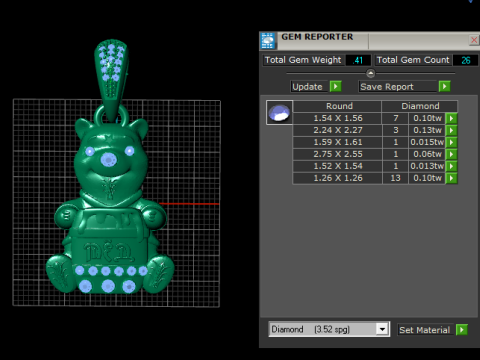The image size is (480, 360).
Task: Close the Gem Reporter panel
Action: (474, 40)
